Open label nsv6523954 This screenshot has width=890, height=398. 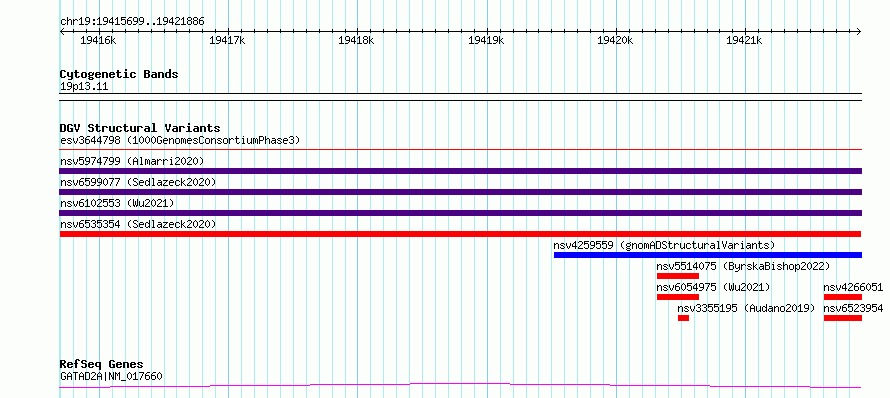854,308
